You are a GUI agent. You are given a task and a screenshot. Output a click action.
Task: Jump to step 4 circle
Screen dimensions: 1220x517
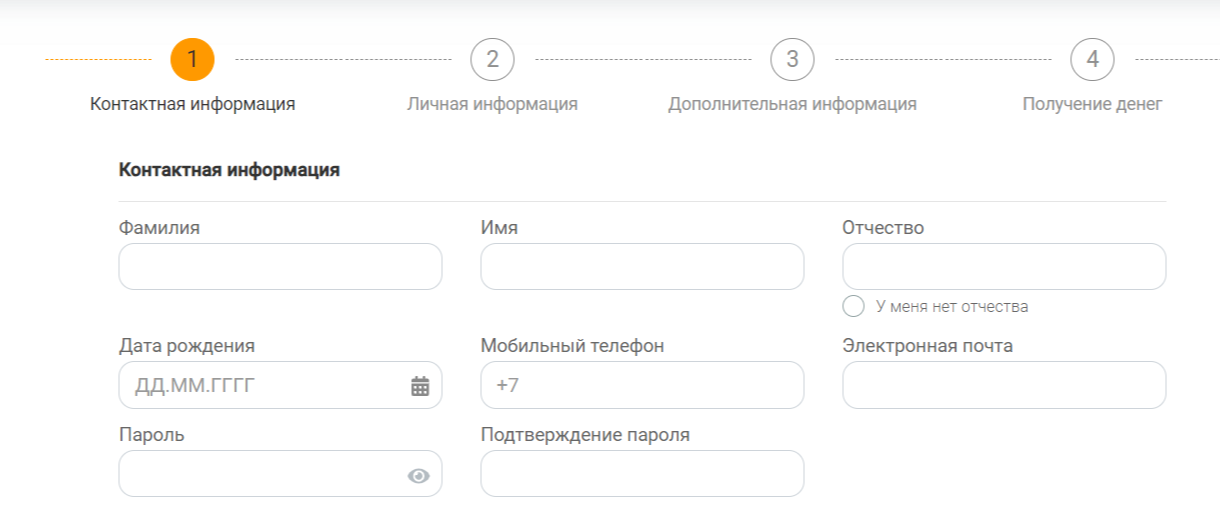tap(1092, 59)
